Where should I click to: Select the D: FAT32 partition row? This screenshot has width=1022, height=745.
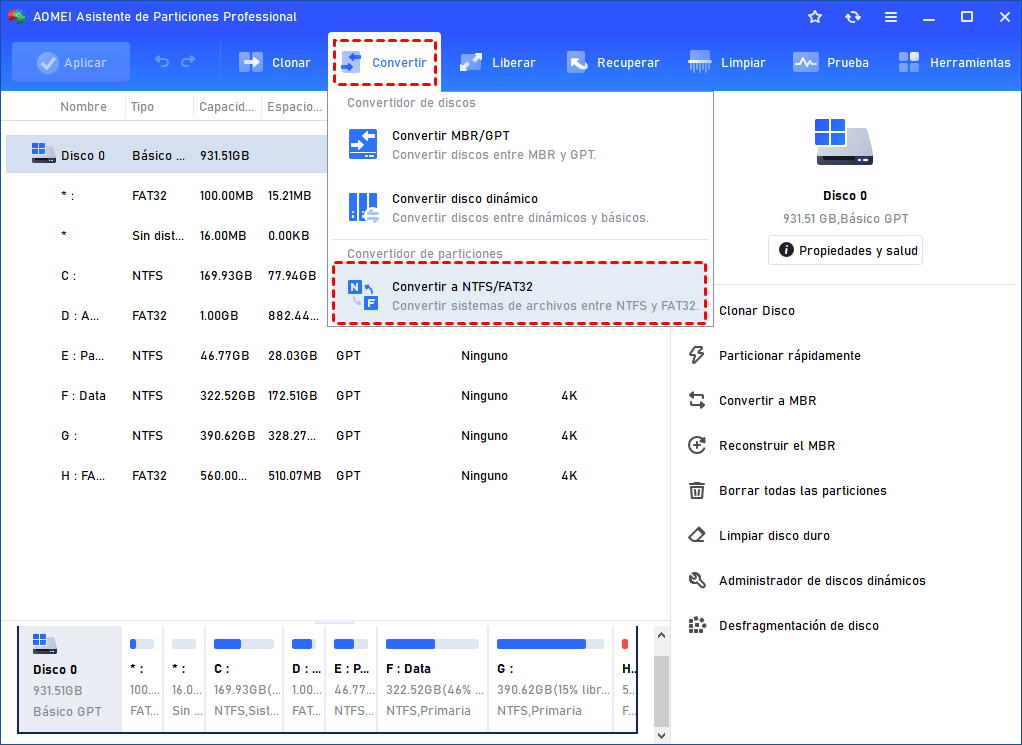pos(167,315)
